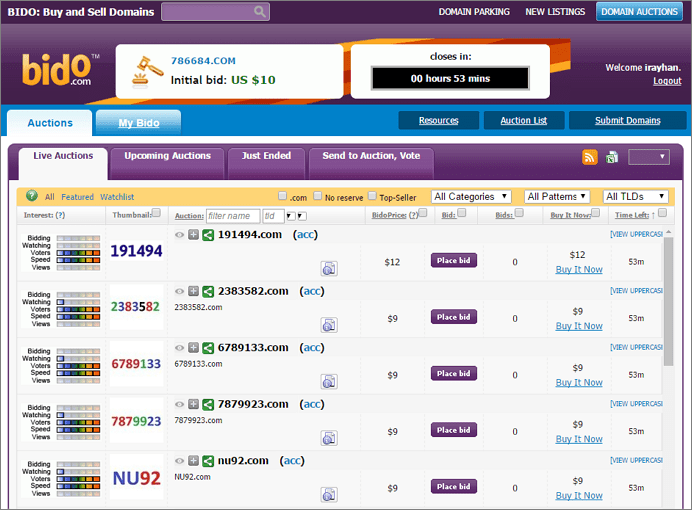Click the disk icon in 191494.com row
The height and width of the screenshot is (510, 692).
pos(329,268)
